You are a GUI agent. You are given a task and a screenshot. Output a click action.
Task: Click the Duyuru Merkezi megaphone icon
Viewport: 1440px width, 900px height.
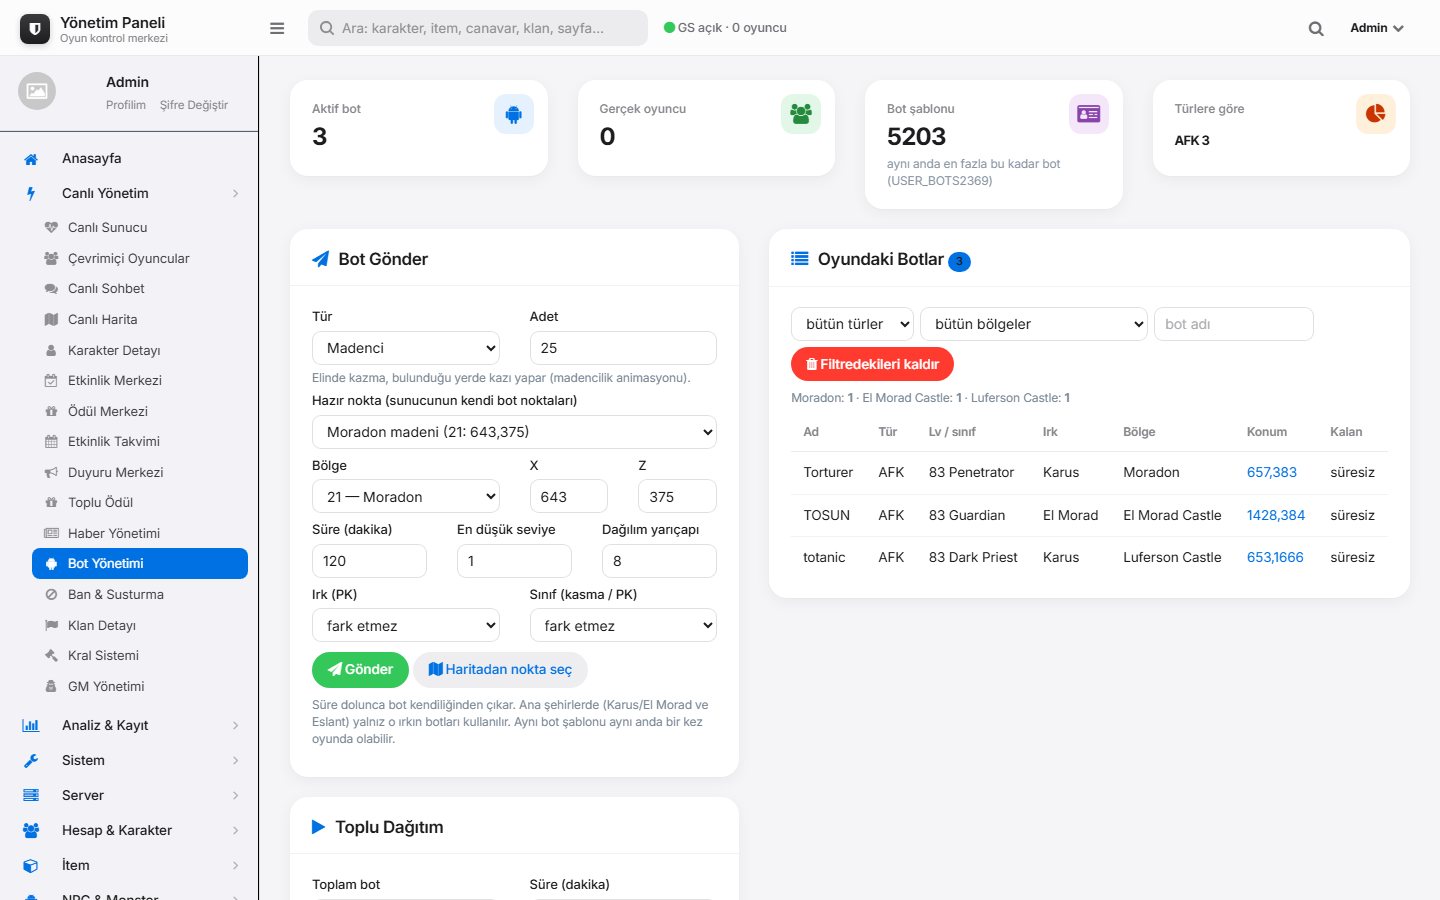tap(51, 473)
